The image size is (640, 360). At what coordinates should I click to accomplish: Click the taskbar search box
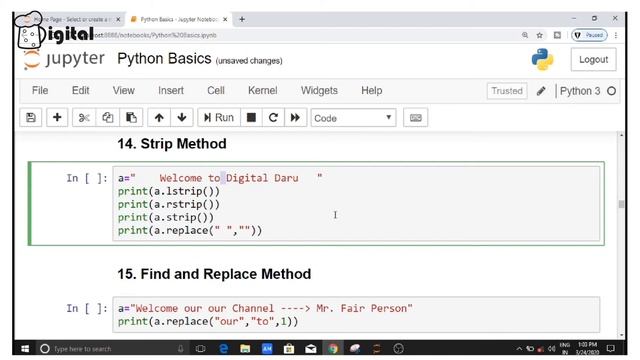pyautogui.click(x=112, y=349)
